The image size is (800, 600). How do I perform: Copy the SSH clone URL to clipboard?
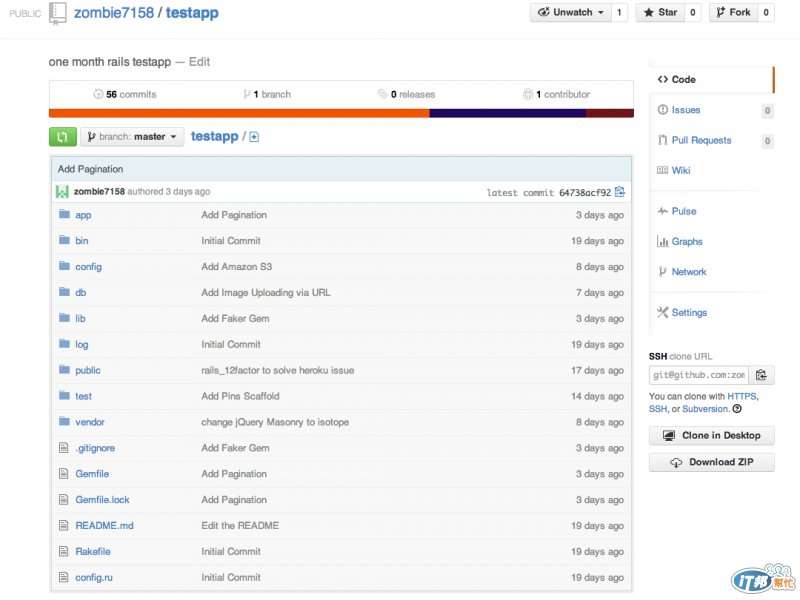[761, 375]
